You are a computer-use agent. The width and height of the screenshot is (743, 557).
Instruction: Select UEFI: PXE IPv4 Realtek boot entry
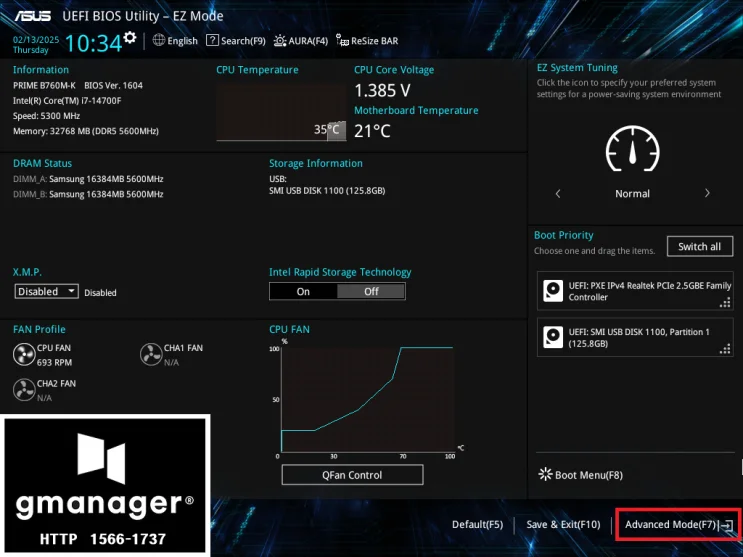click(635, 291)
